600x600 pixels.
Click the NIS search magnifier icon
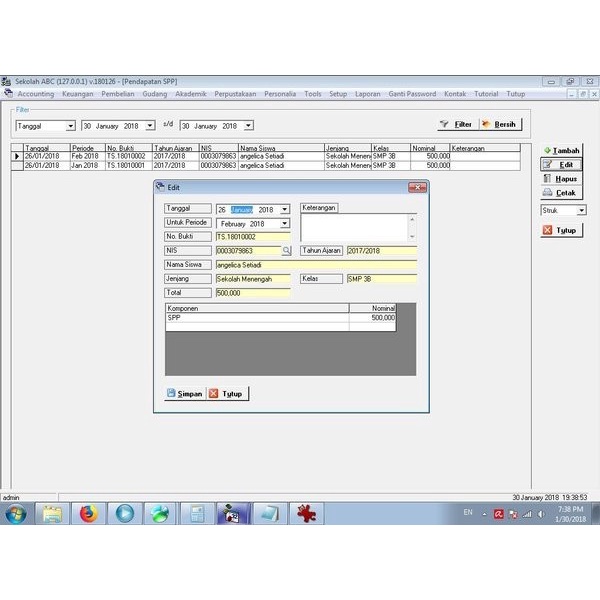(286, 251)
